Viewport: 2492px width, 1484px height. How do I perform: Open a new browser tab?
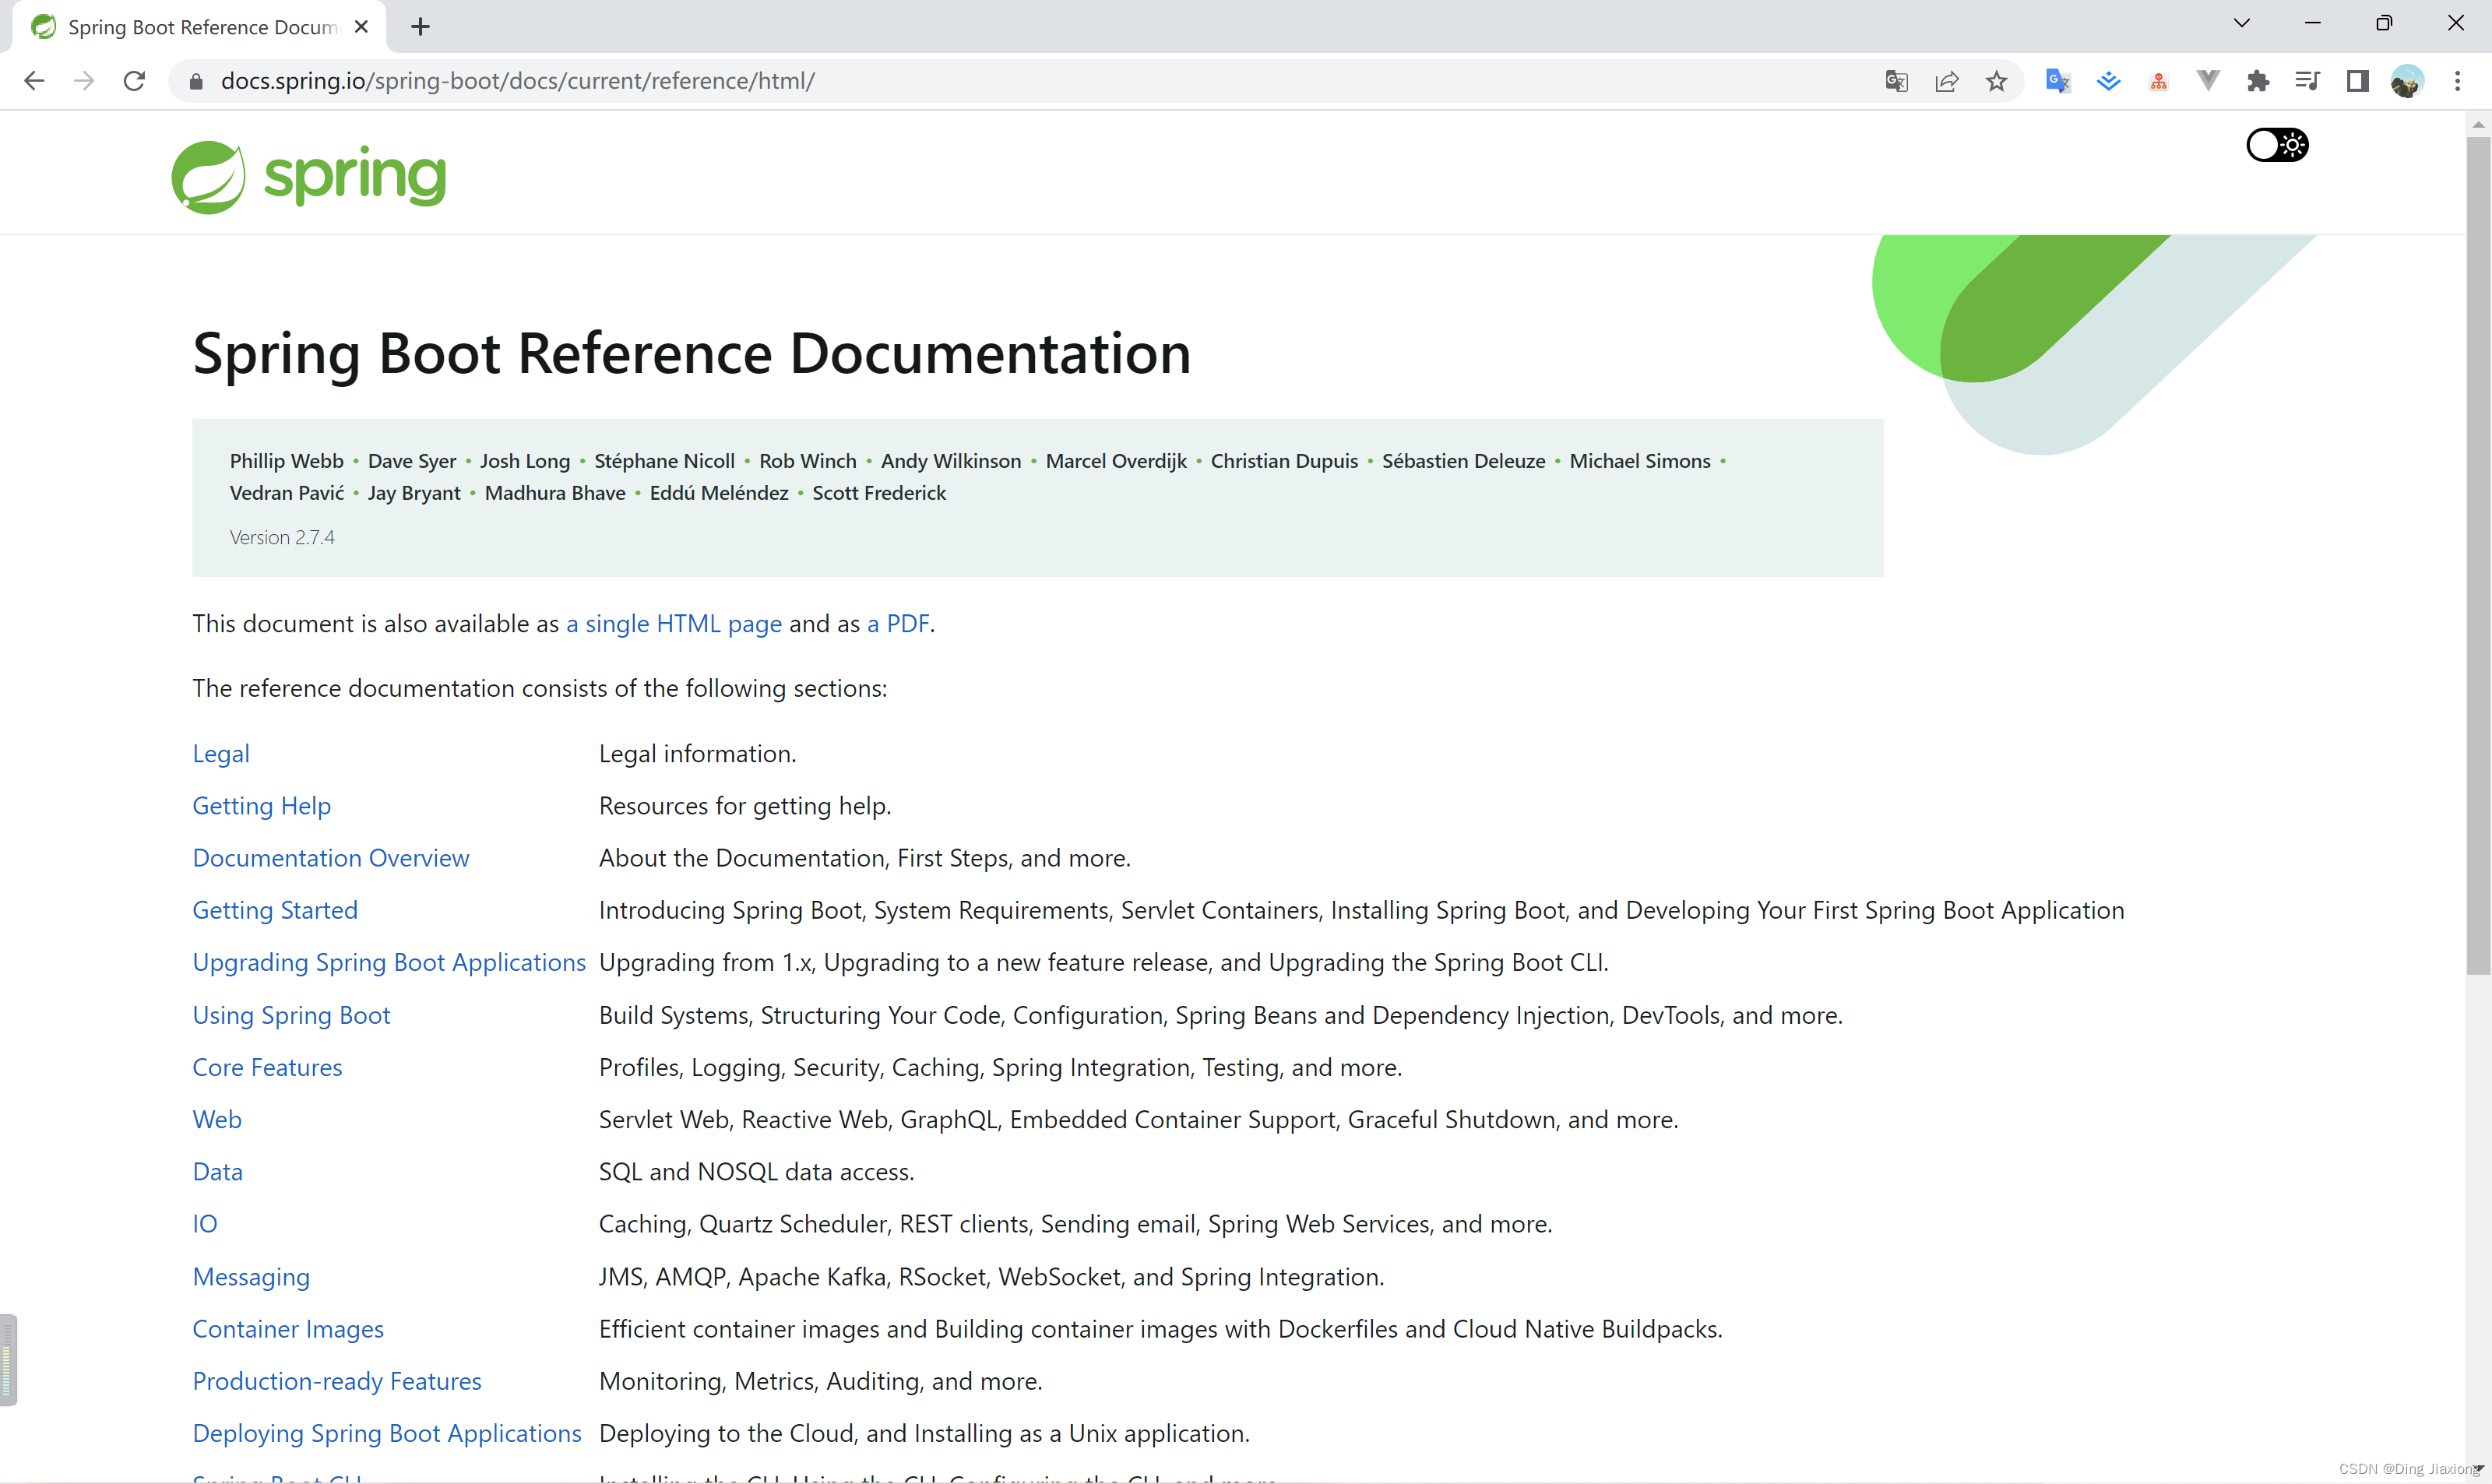pyautogui.click(x=420, y=27)
